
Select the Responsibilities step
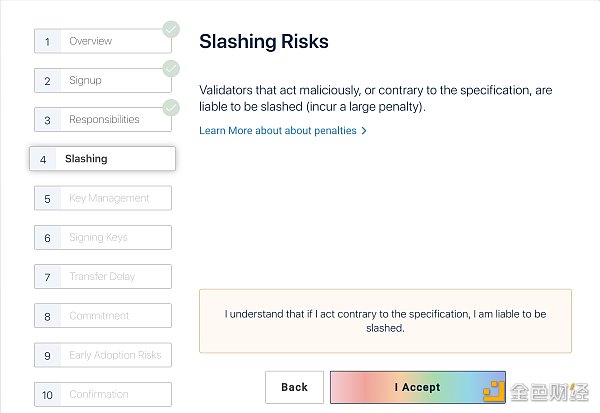point(103,120)
